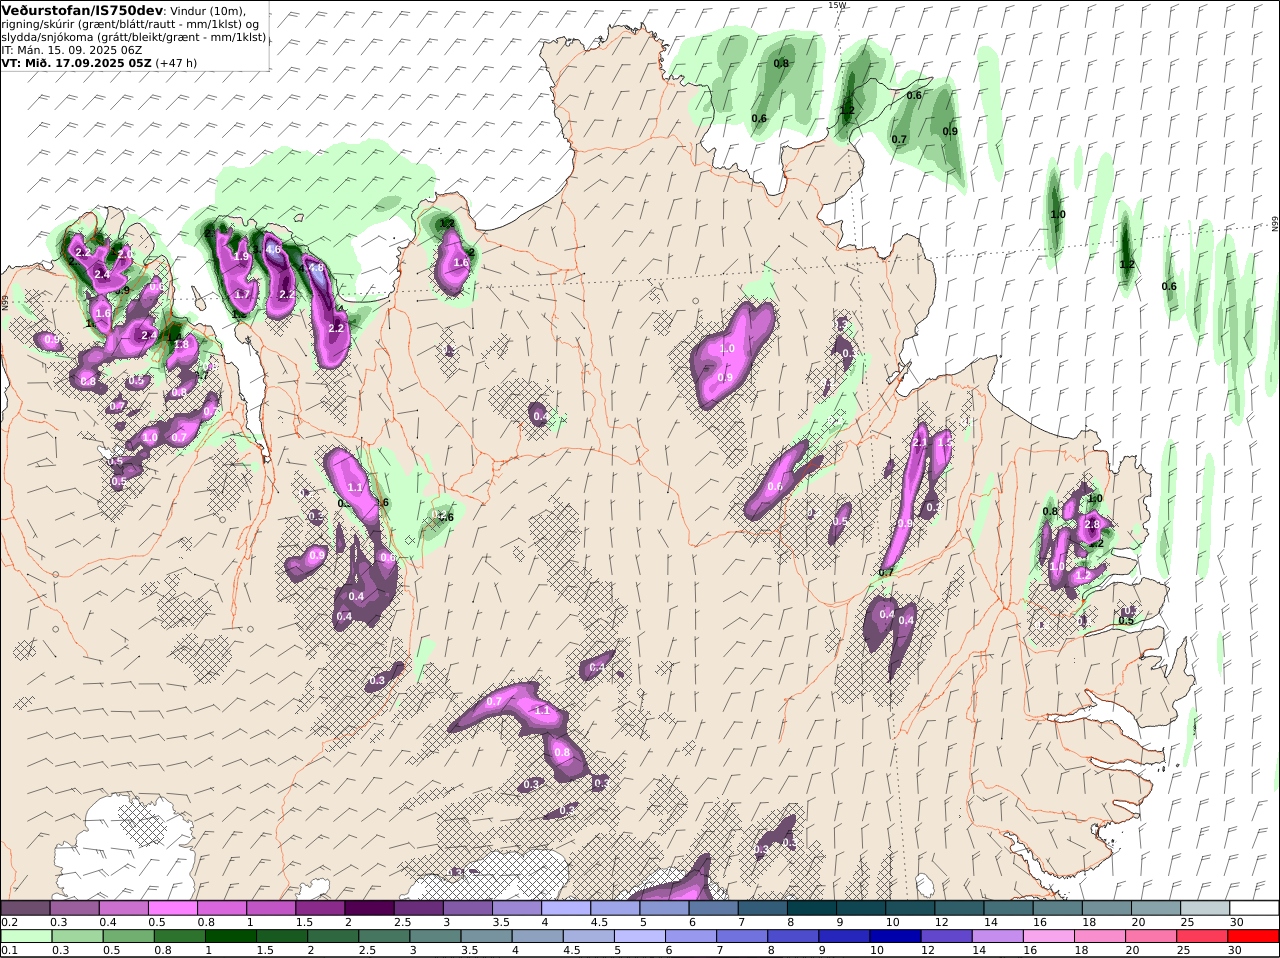Select bottom legend purple swatch between 12 and 14
The height and width of the screenshot is (958, 1280).
[947, 936]
